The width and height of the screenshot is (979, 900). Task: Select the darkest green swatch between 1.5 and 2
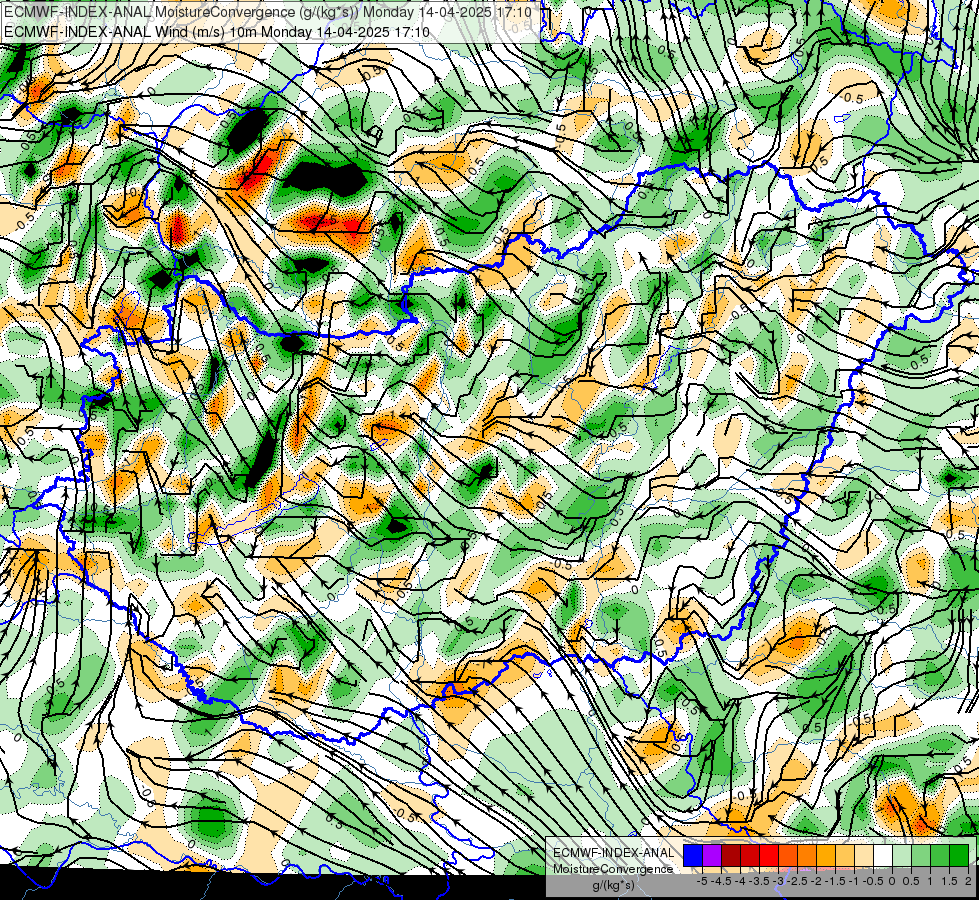click(959, 855)
